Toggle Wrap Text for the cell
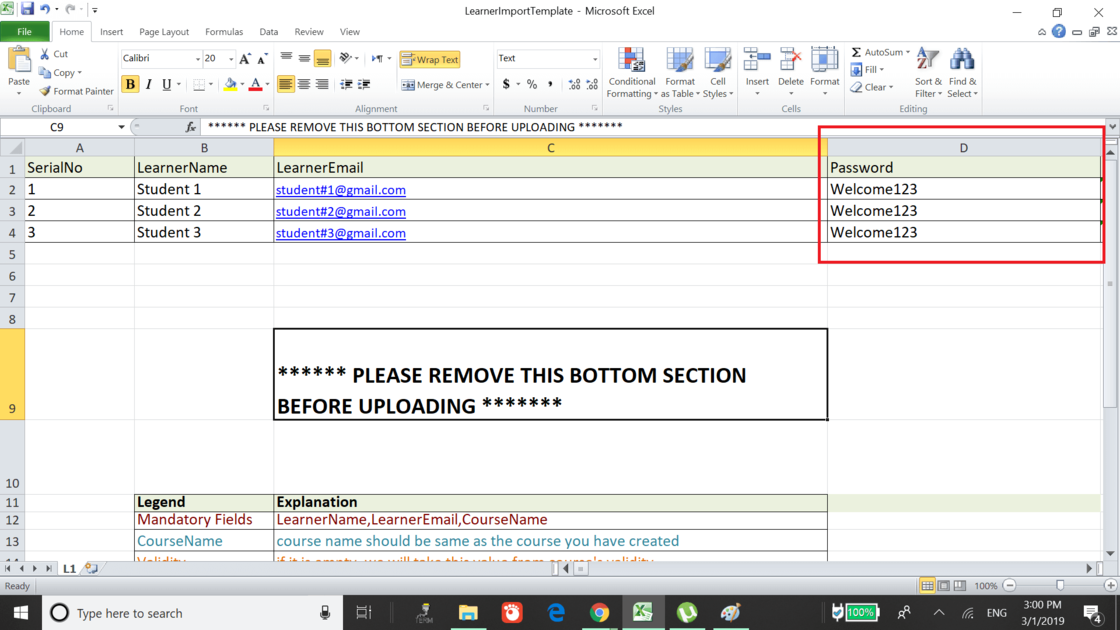The image size is (1120, 630). point(430,59)
